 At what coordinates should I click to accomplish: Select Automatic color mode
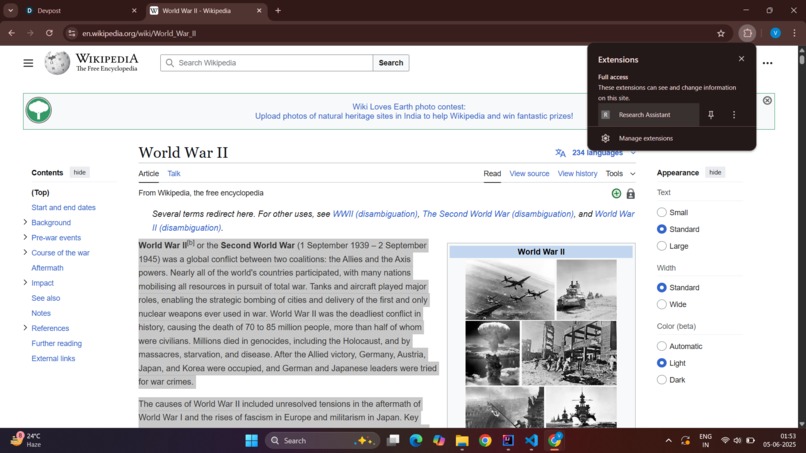click(662, 346)
